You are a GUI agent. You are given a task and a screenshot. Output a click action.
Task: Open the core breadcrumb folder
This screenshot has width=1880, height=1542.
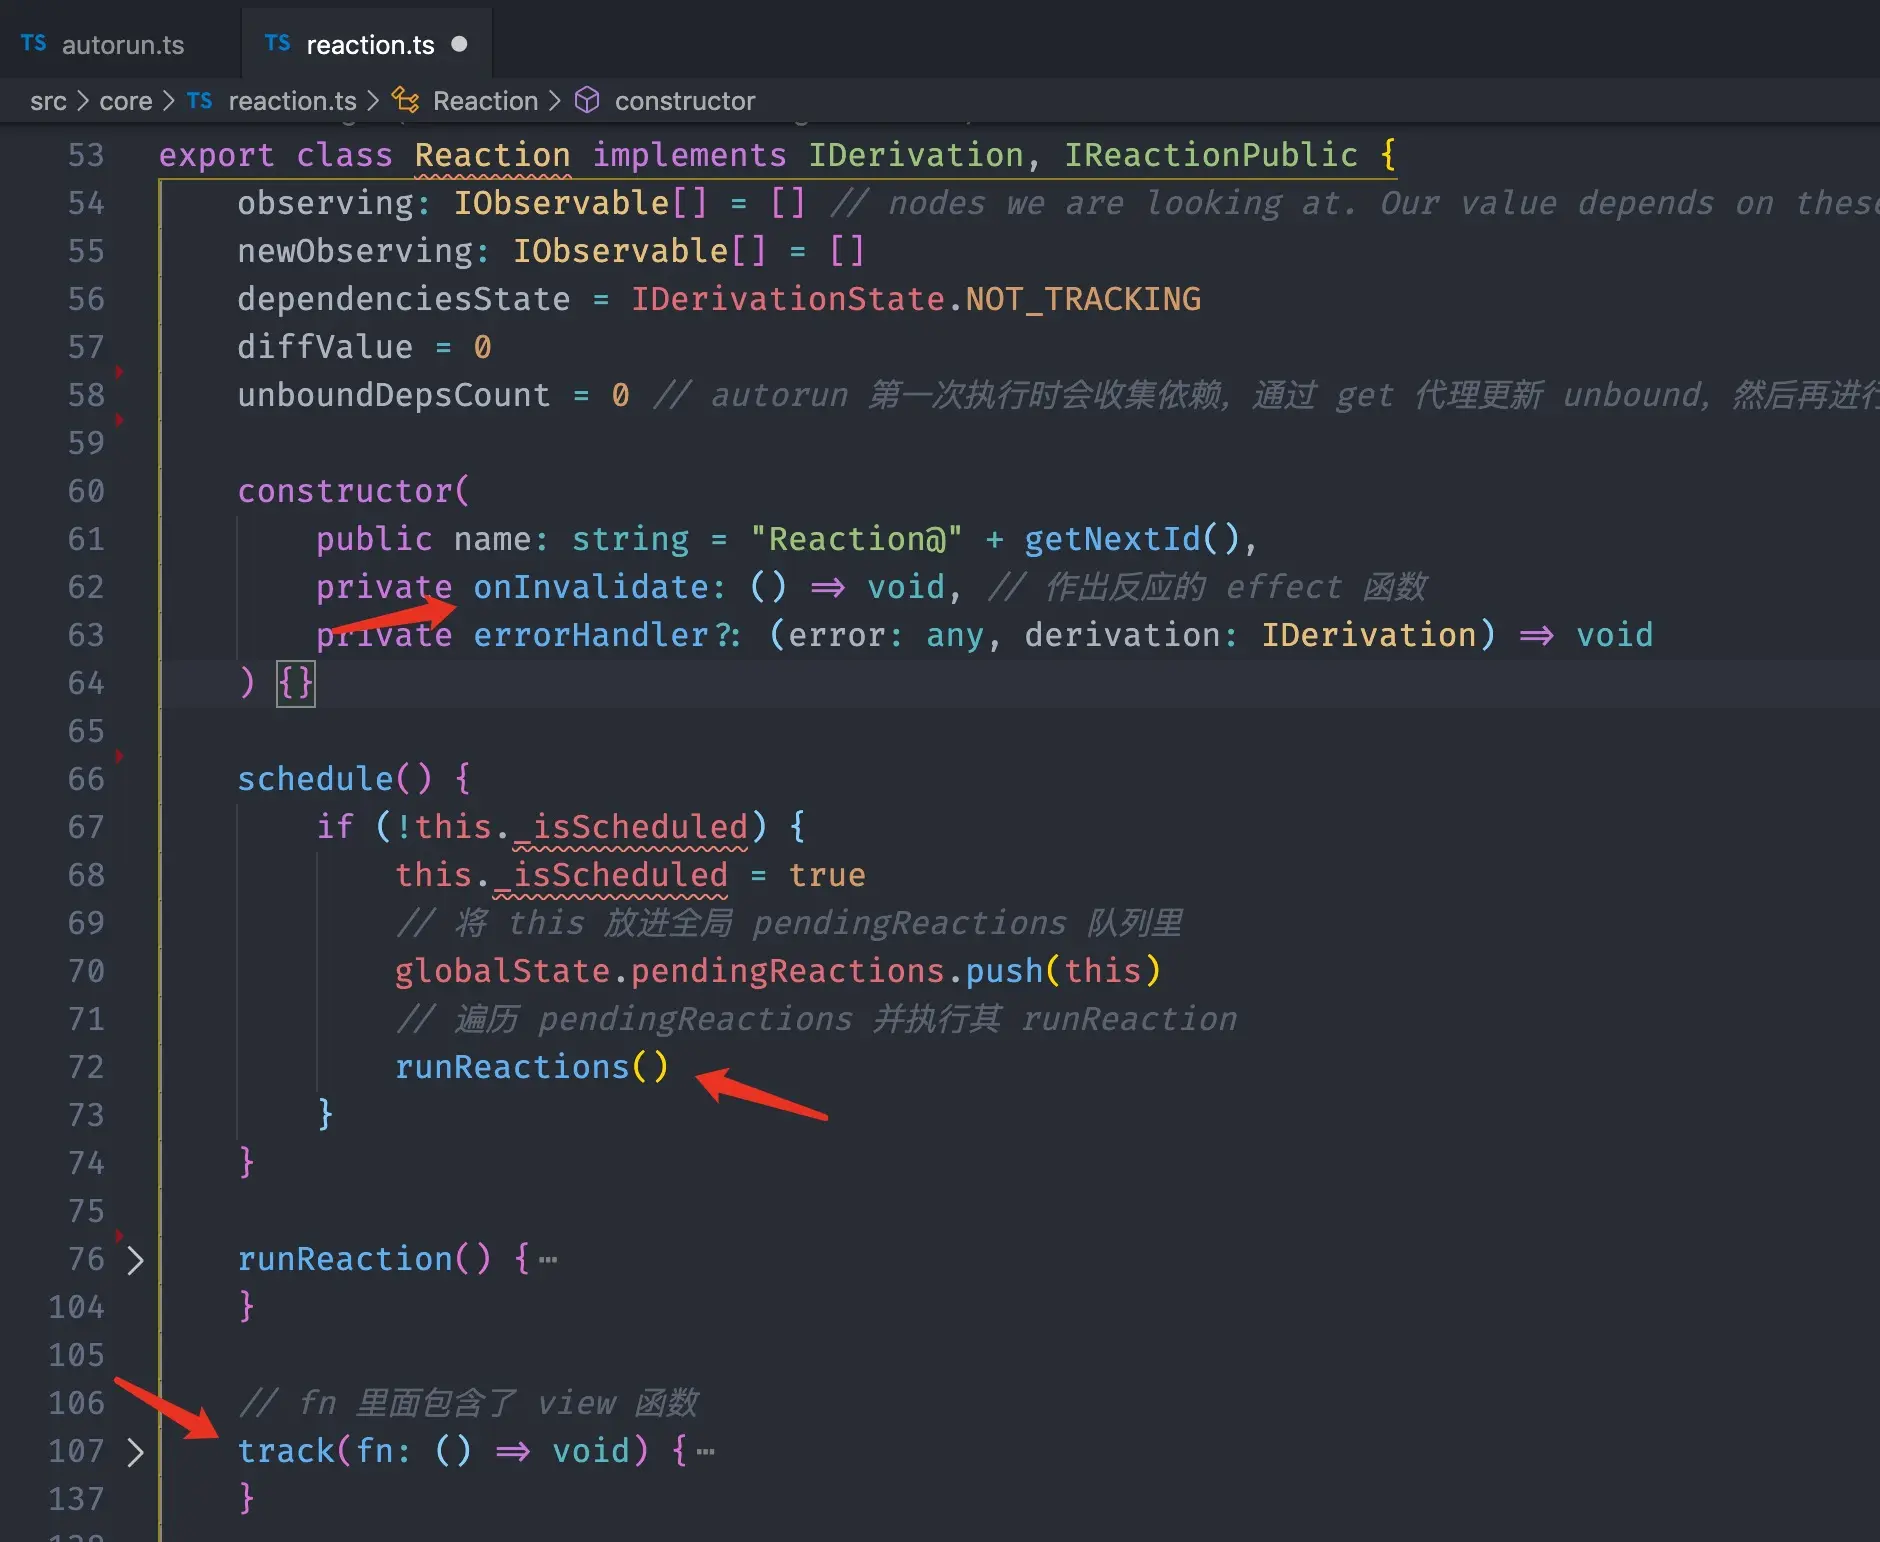(126, 101)
